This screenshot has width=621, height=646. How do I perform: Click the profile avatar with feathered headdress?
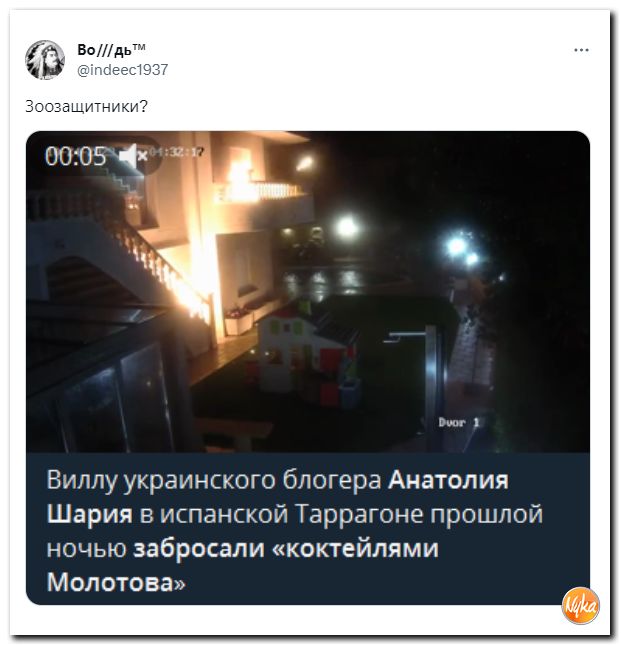[x=45, y=60]
